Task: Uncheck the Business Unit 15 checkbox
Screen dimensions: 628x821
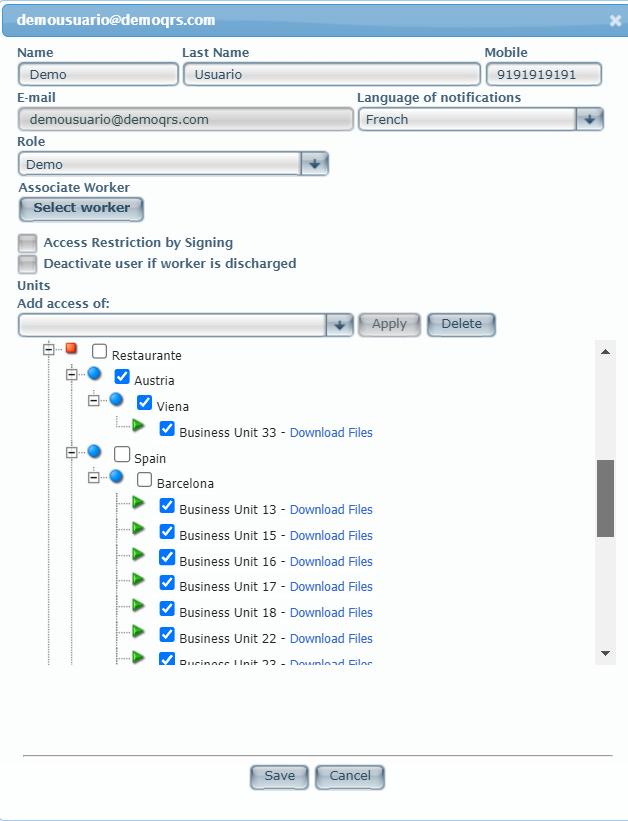Action: click(x=167, y=532)
